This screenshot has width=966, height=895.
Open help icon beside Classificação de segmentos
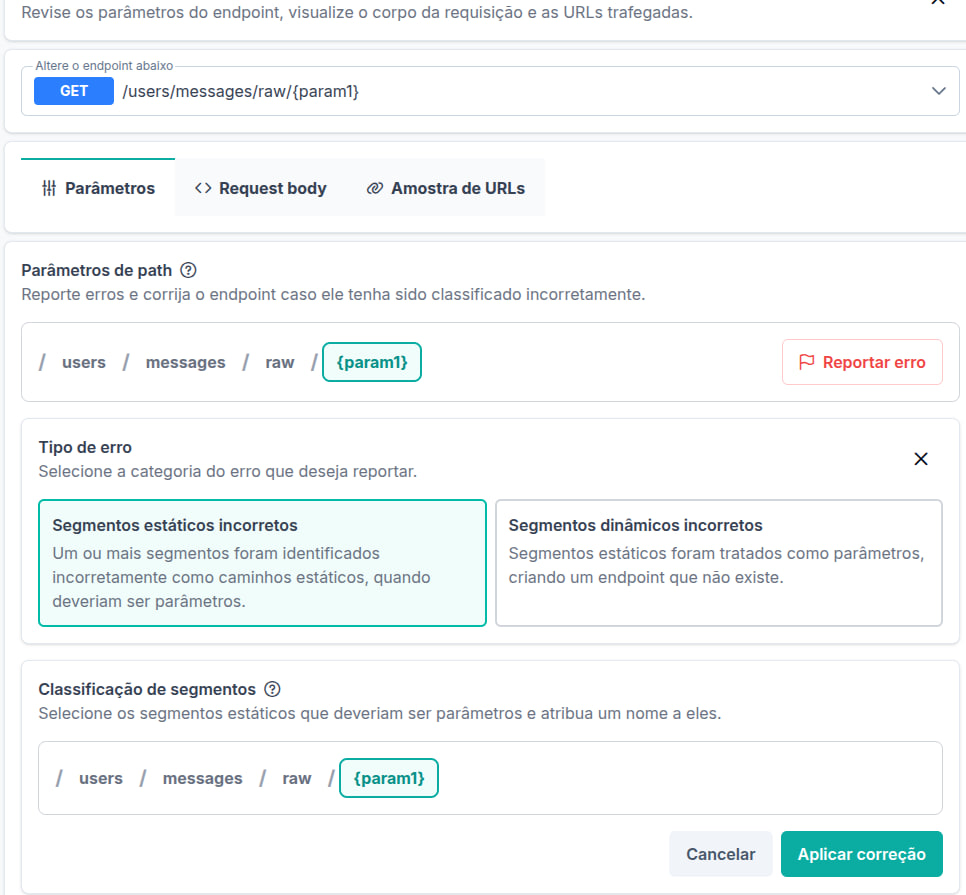(x=272, y=689)
